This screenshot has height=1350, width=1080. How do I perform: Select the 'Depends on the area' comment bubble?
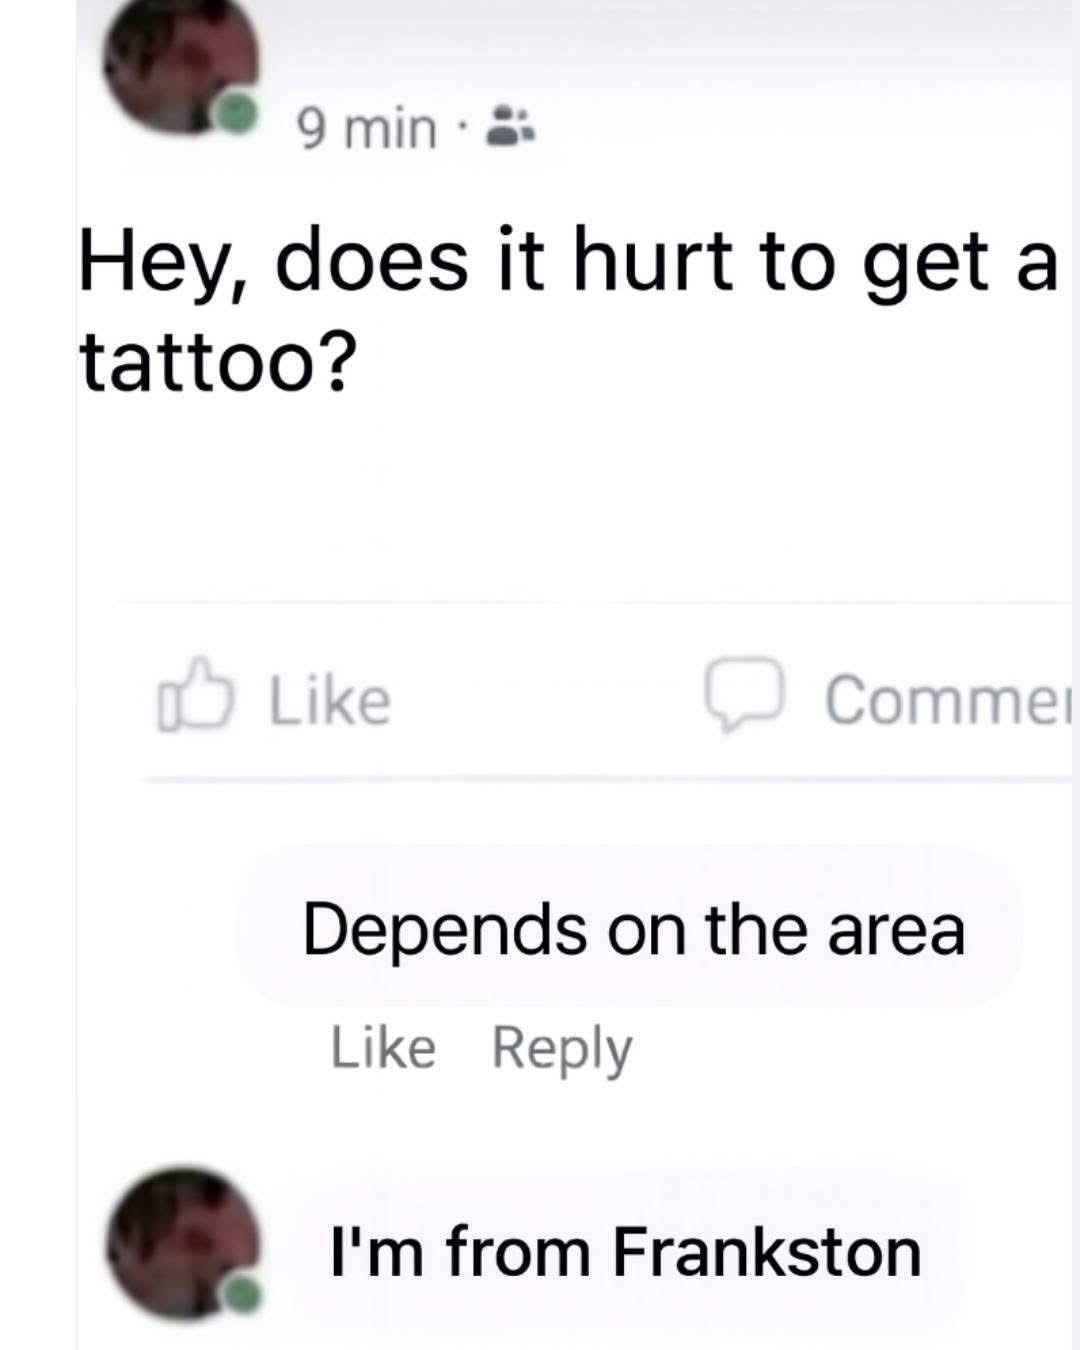click(x=630, y=926)
